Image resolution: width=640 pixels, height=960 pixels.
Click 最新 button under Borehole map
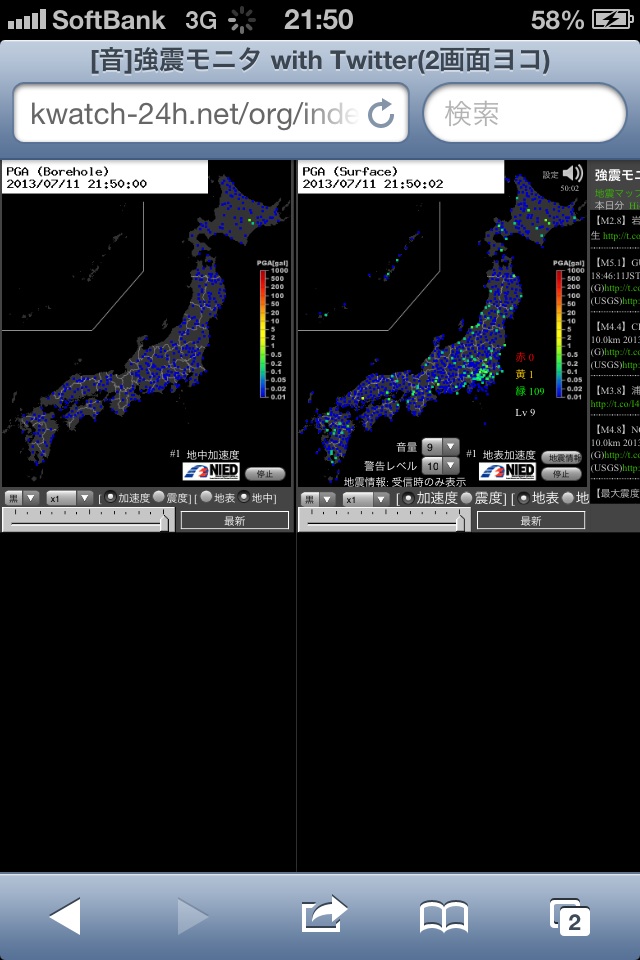tap(235, 520)
